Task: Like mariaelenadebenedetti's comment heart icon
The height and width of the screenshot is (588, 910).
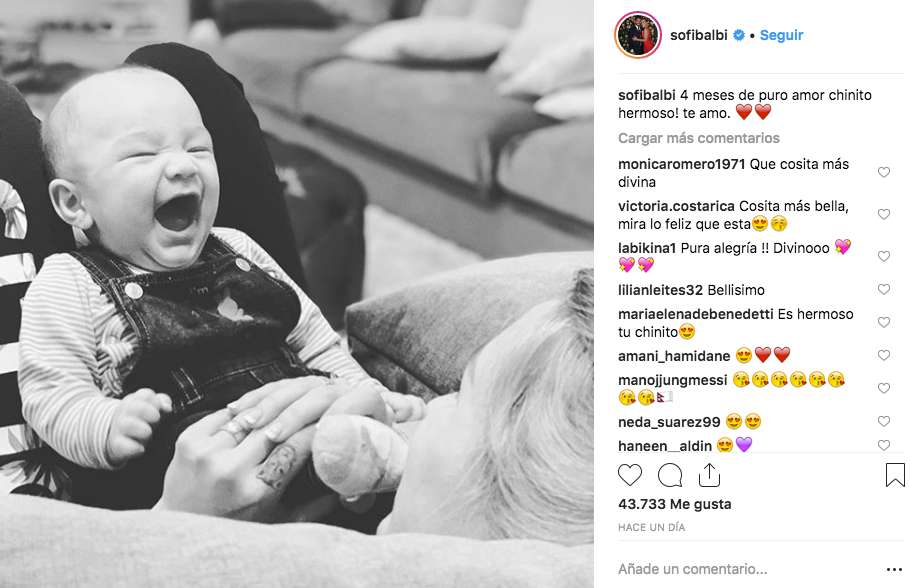Action: click(x=883, y=322)
